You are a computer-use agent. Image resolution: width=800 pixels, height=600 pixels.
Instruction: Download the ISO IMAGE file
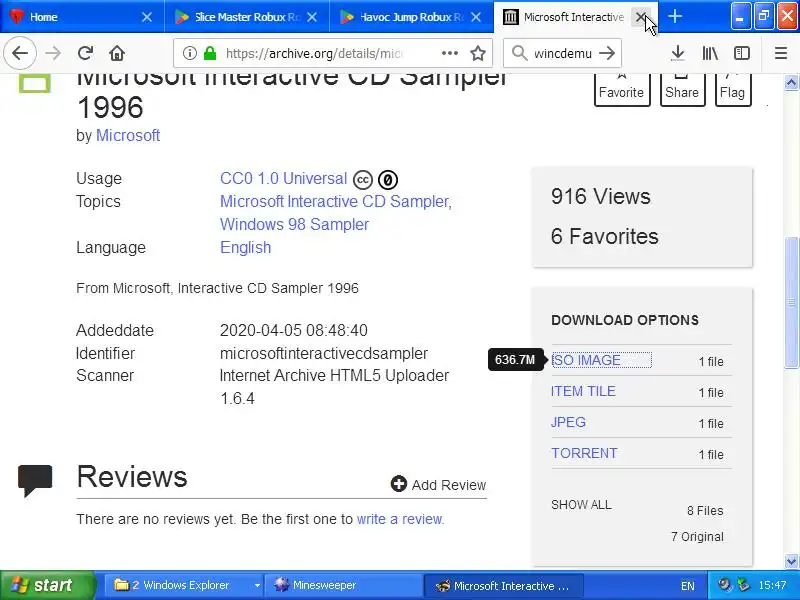point(586,360)
